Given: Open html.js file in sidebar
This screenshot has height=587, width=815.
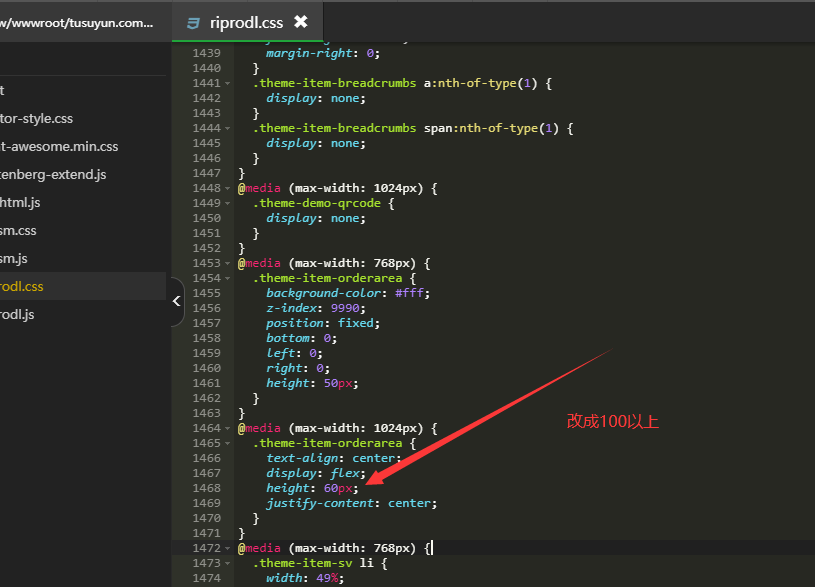Looking at the screenshot, I should (20, 203).
